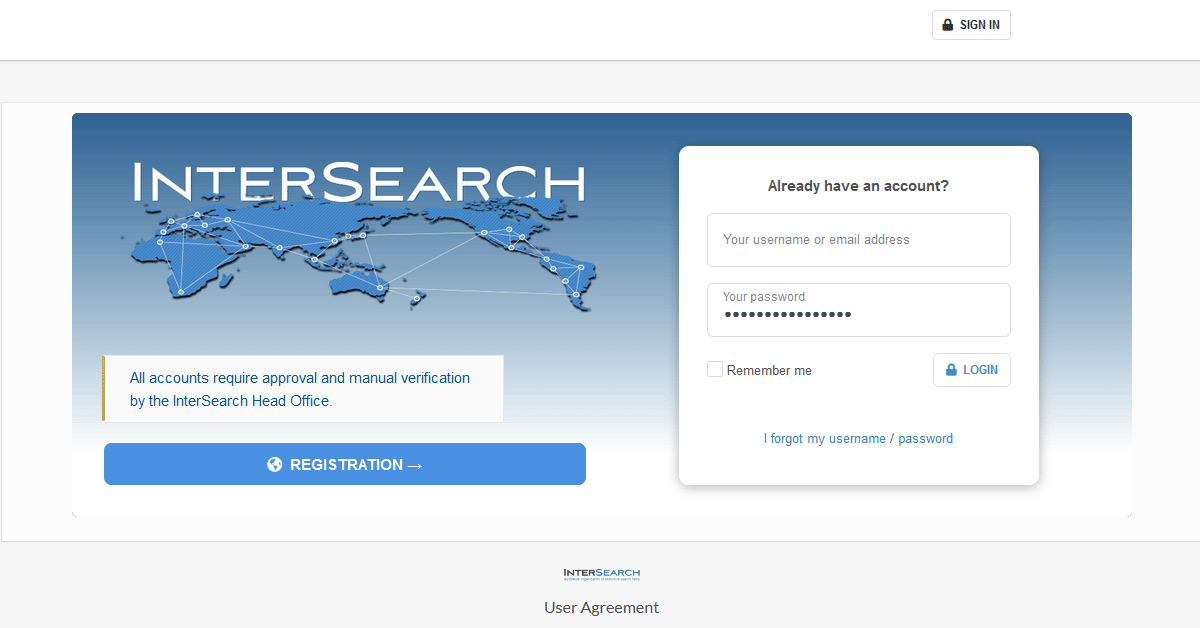Viewport: 1200px width, 628px height.
Task: Enable the Remember me checkbox
Action: 715,368
